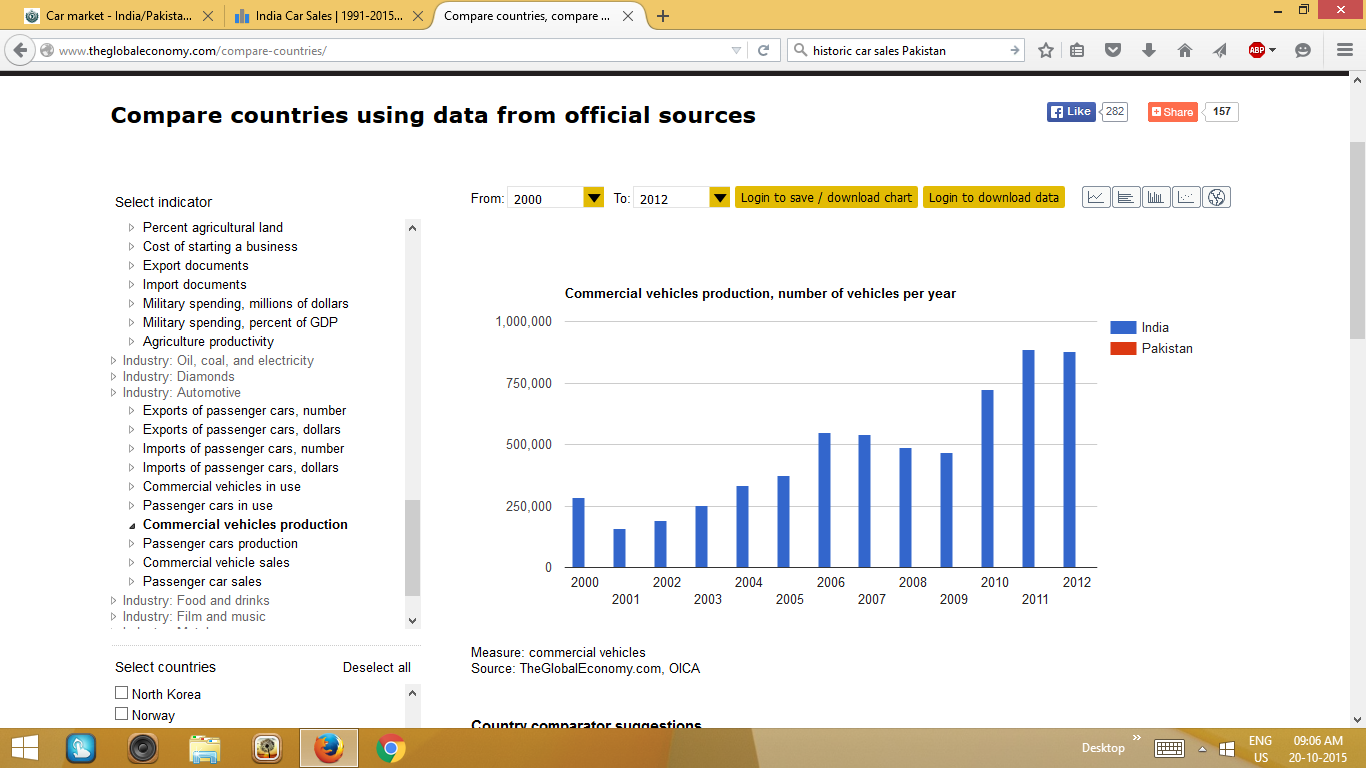The image size is (1366, 768).
Task: Open the Firefox hamburger menu
Action: pyautogui.click(x=1344, y=50)
